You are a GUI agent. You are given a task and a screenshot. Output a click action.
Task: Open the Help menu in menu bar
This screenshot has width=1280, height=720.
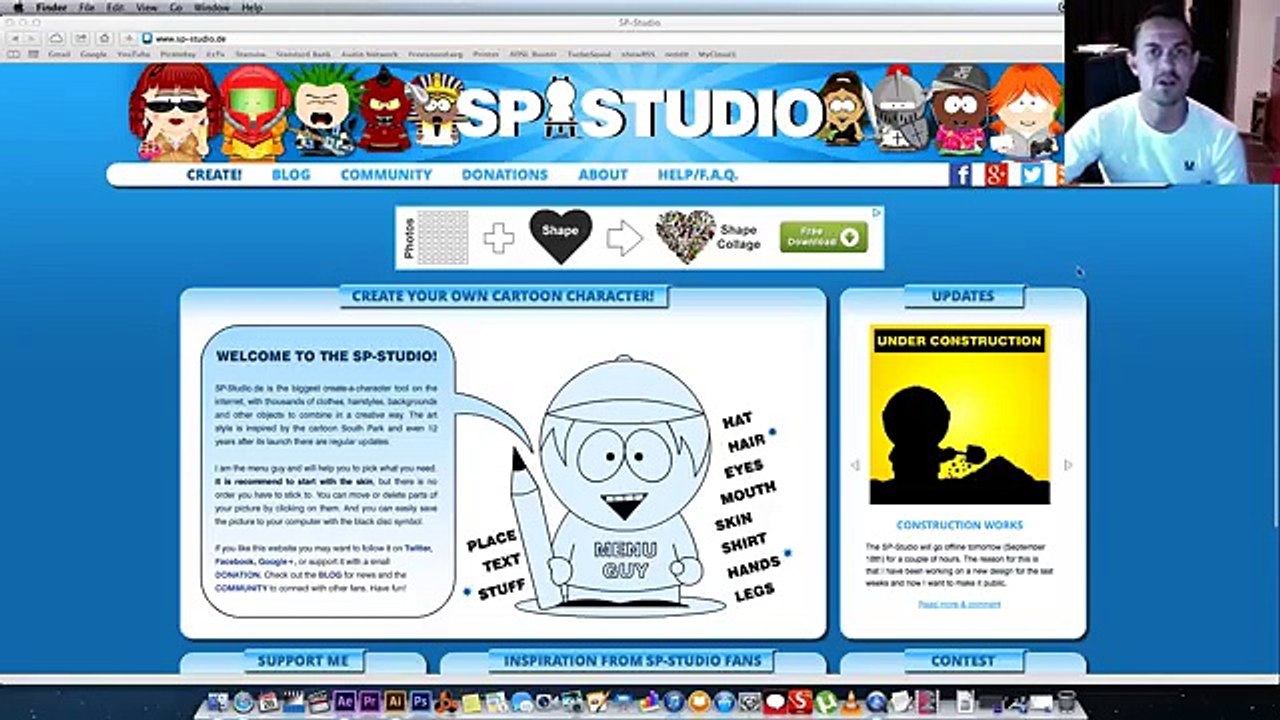(x=252, y=7)
